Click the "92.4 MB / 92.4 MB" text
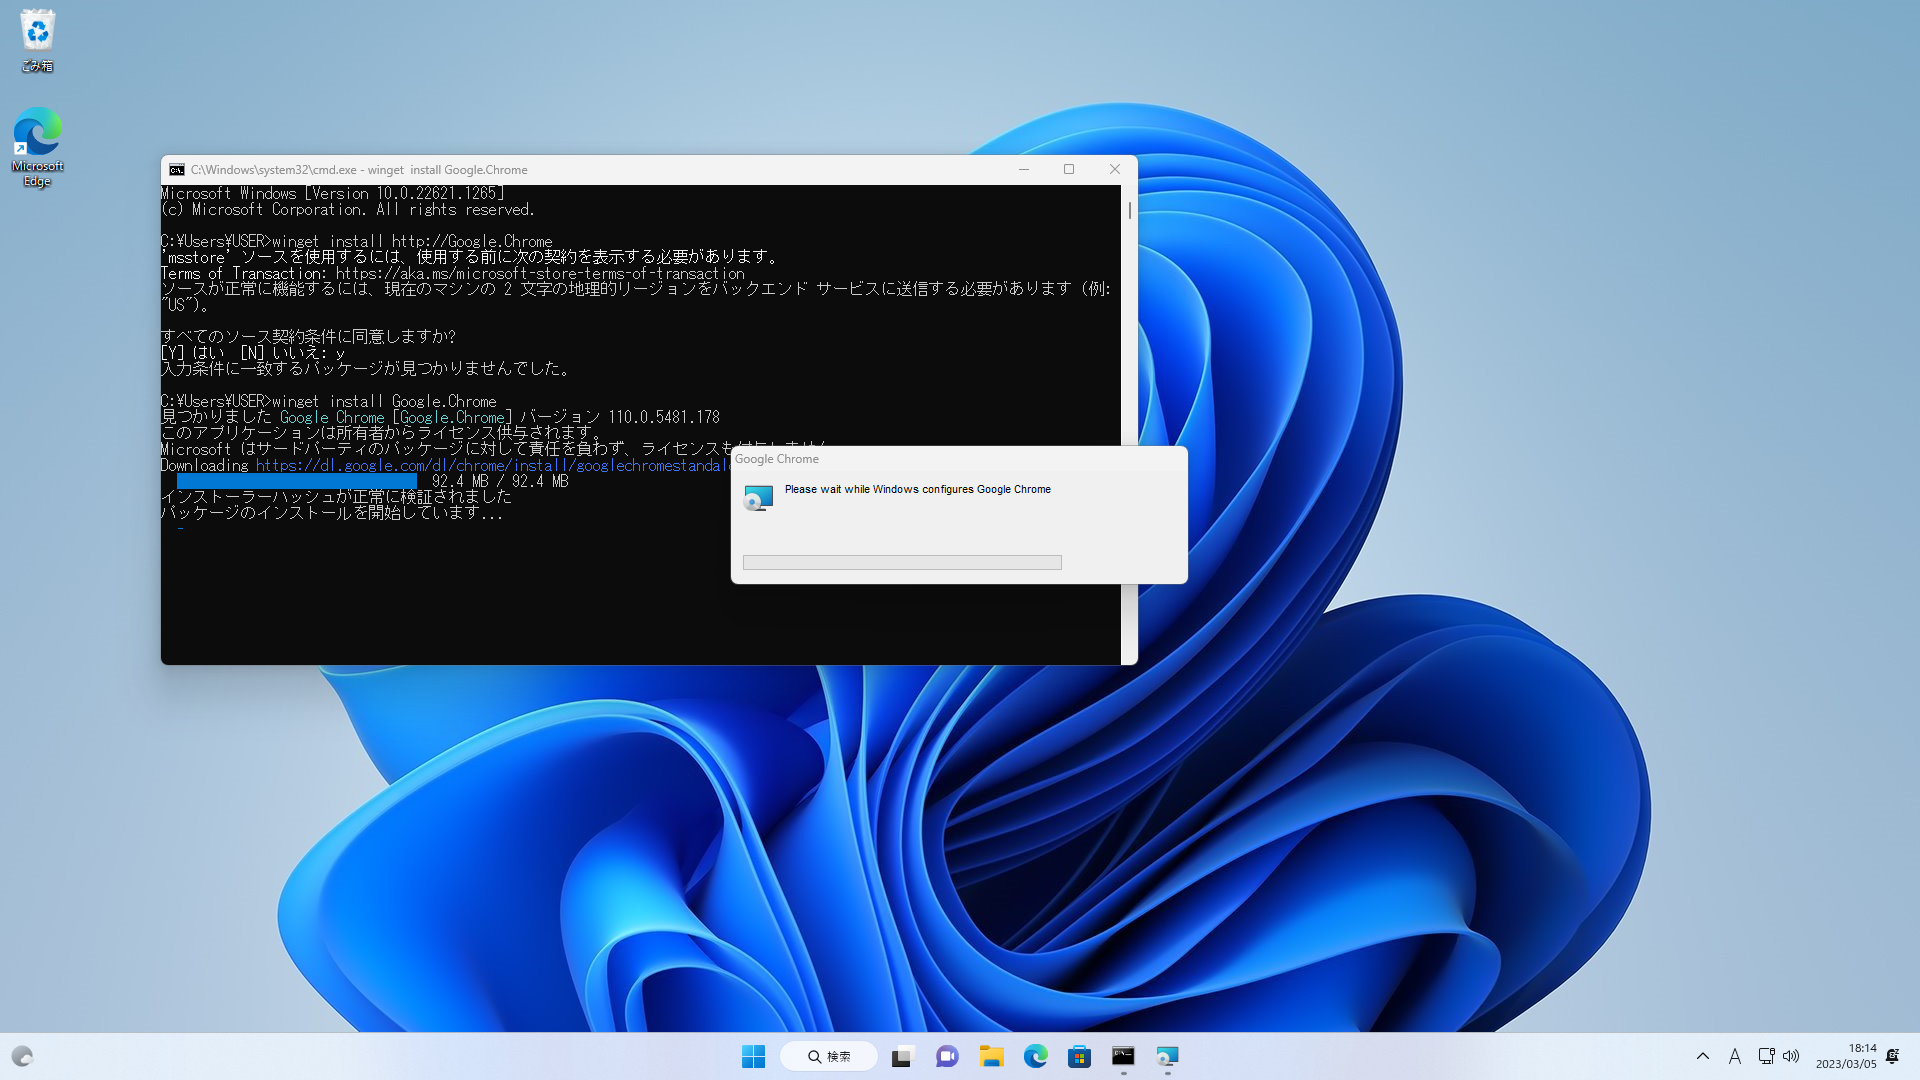 [x=500, y=481]
